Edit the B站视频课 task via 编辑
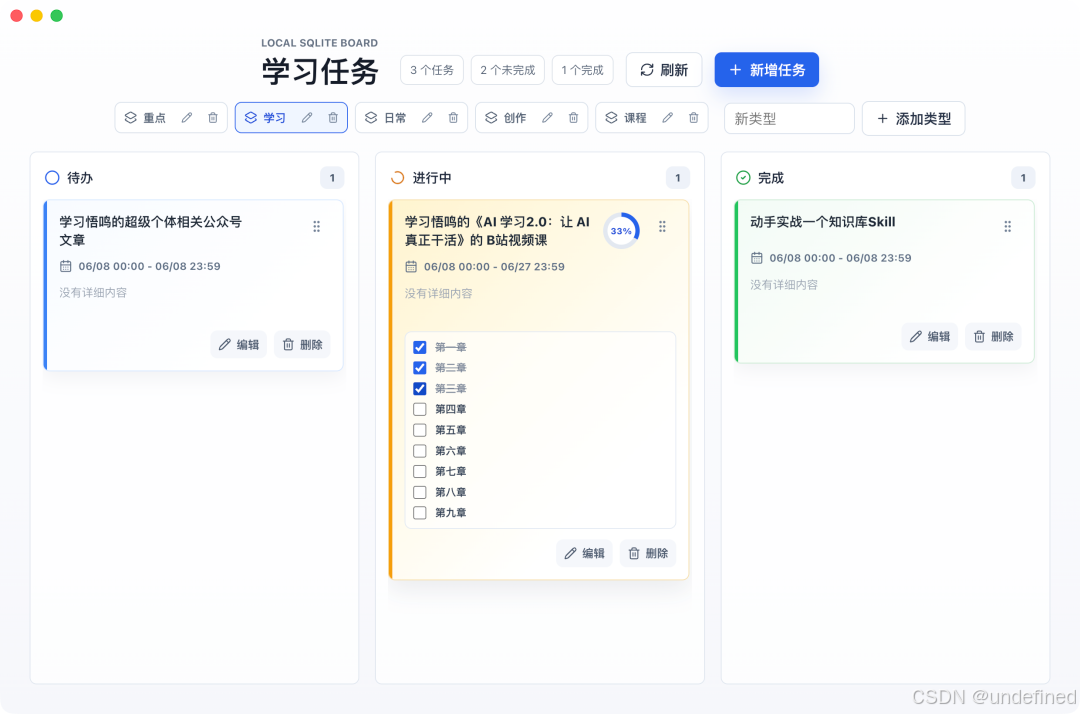1080x714 pixels. 584,554
